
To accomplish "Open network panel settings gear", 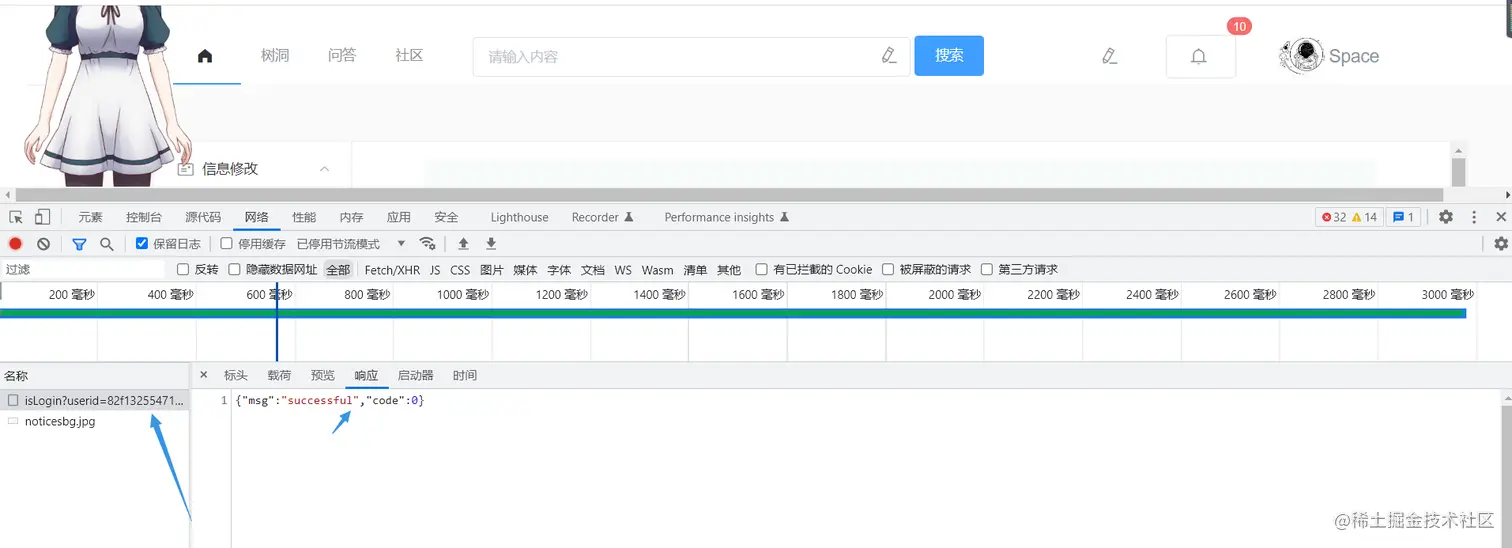I will tap(1501, 243).
